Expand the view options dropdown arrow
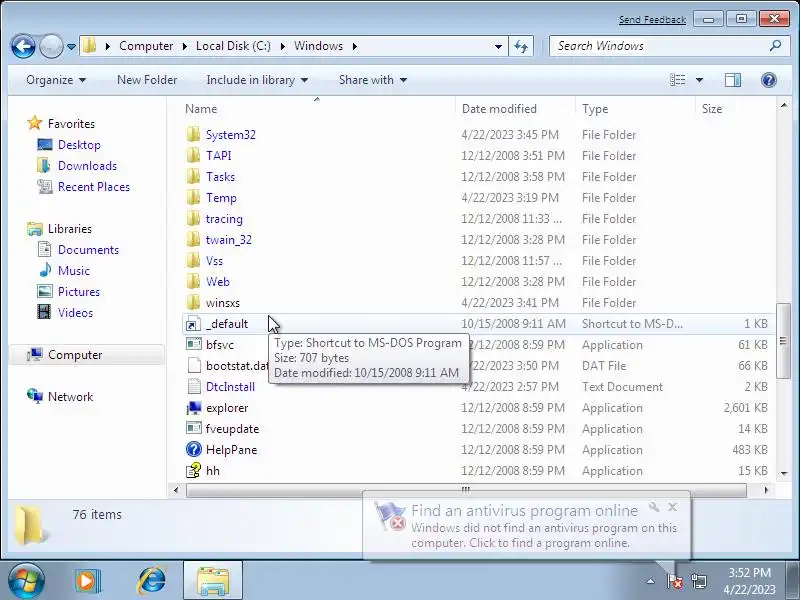This screenshot has width=800, height=600. click(699, 80)
